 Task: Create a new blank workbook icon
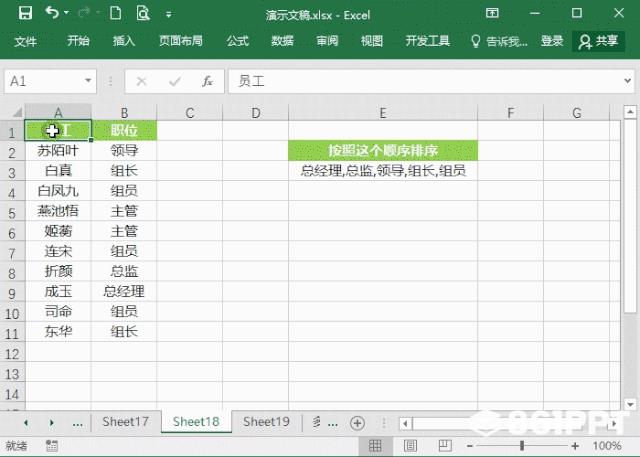116,13
